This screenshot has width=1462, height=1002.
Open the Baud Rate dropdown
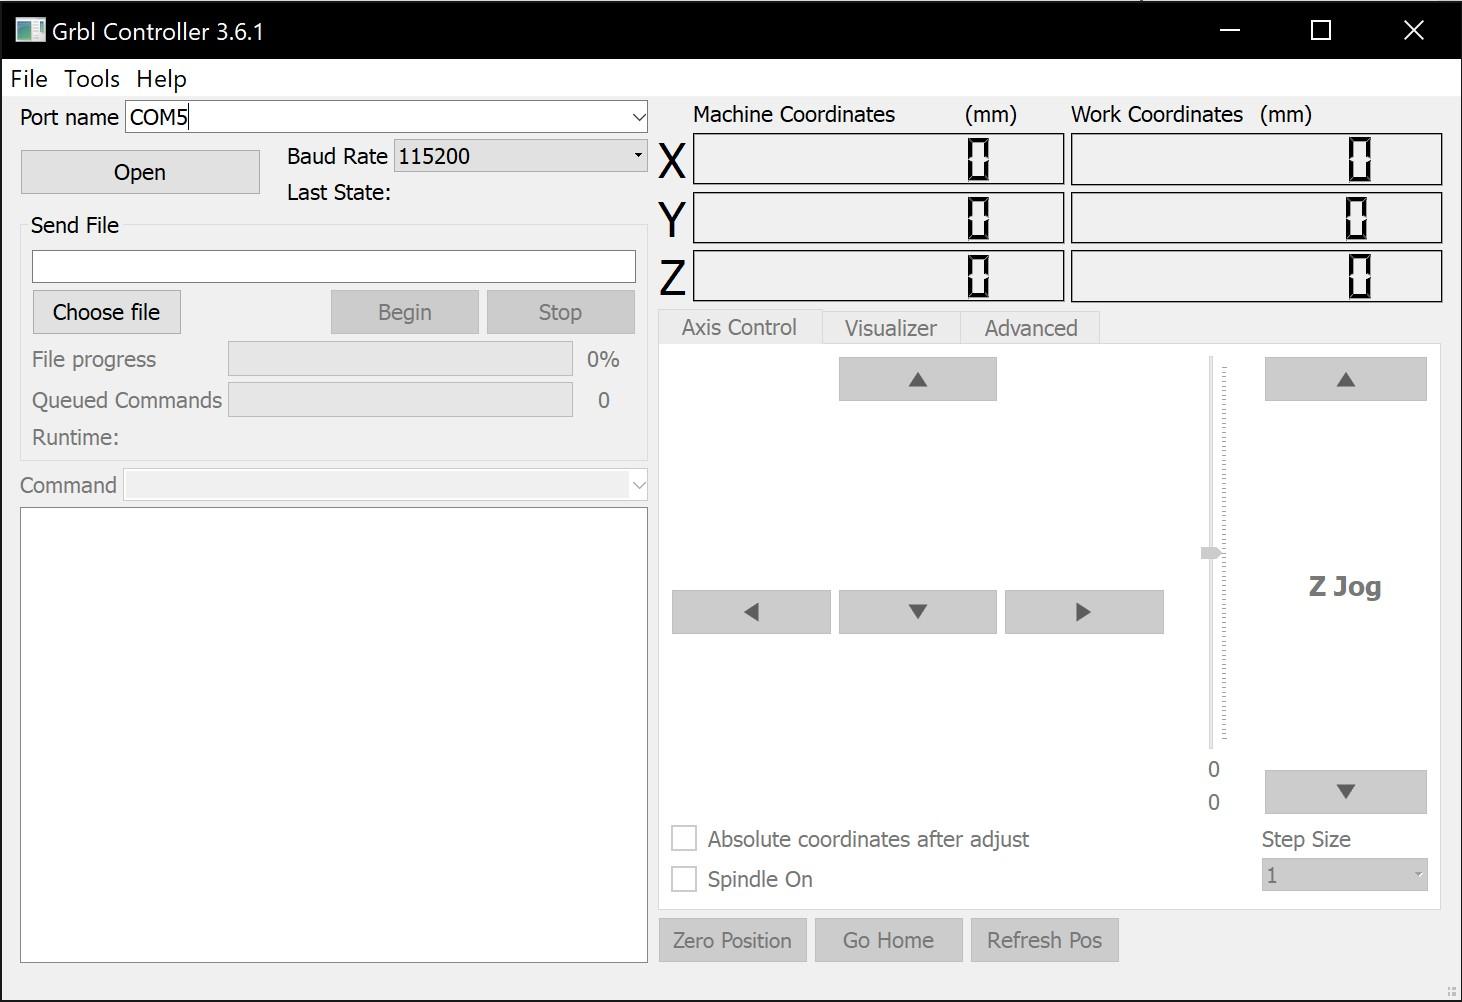click(637, 155)
